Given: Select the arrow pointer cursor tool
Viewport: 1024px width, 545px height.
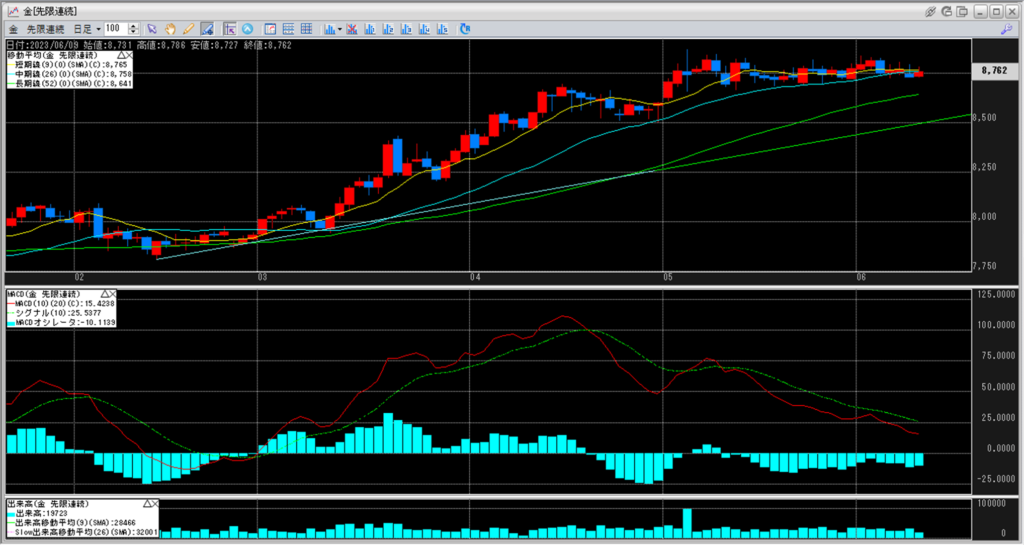Looking at the screenshot, I should [152, 29].
